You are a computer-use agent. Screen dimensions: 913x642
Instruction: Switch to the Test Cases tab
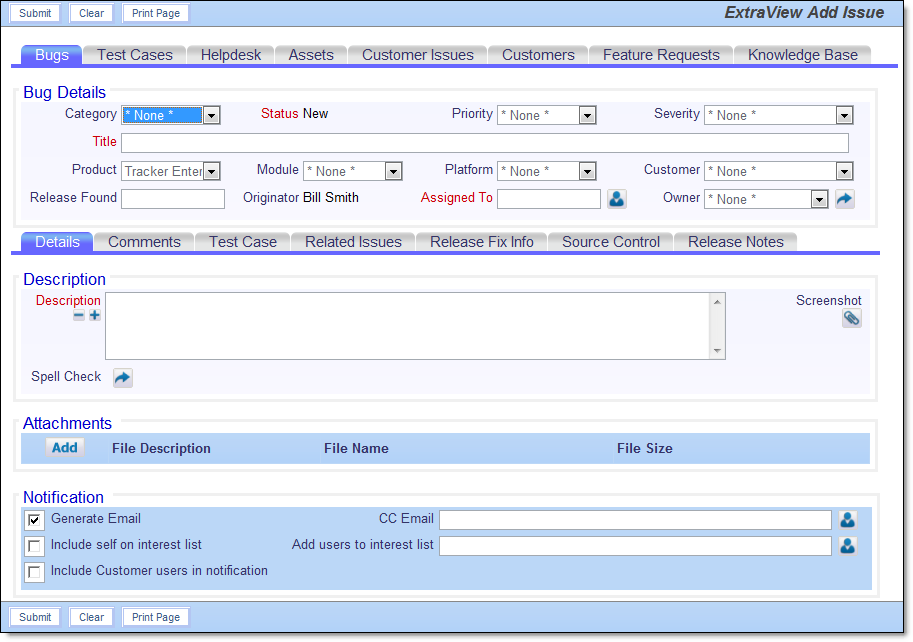[135, 55]
